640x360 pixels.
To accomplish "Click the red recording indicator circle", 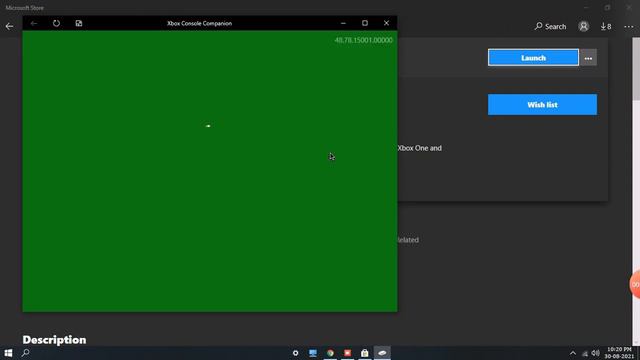I will coord(635,284).
